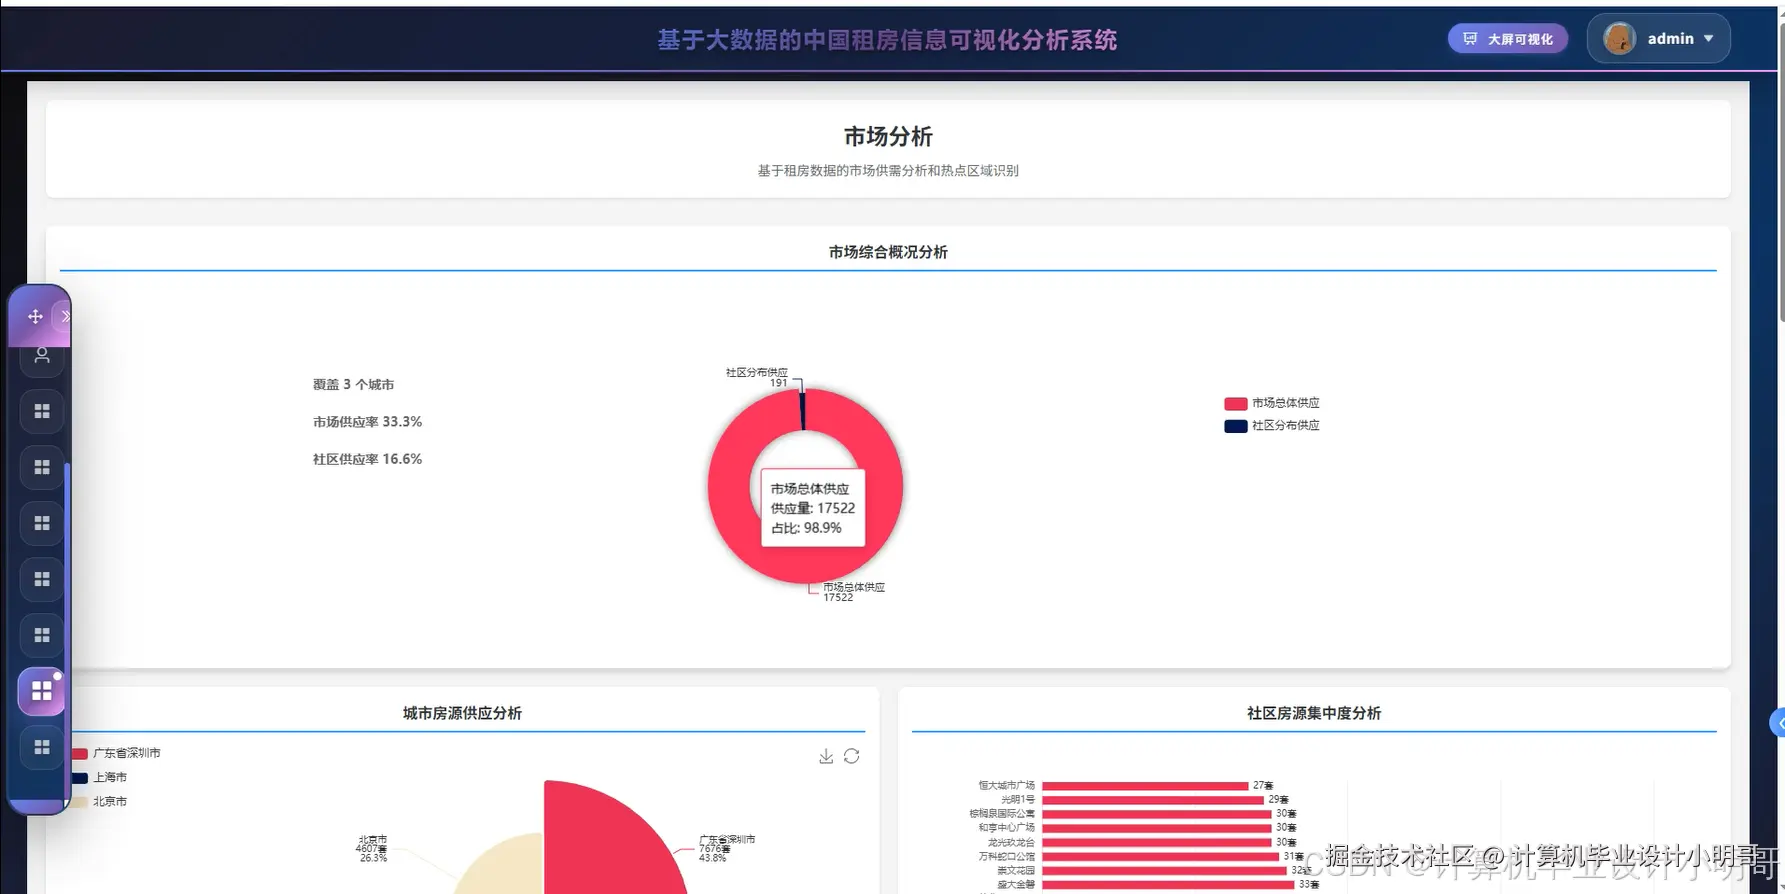This screenshot has height=894, width=1785.
Task: Click the admin username label
Action: point(1670,39)
